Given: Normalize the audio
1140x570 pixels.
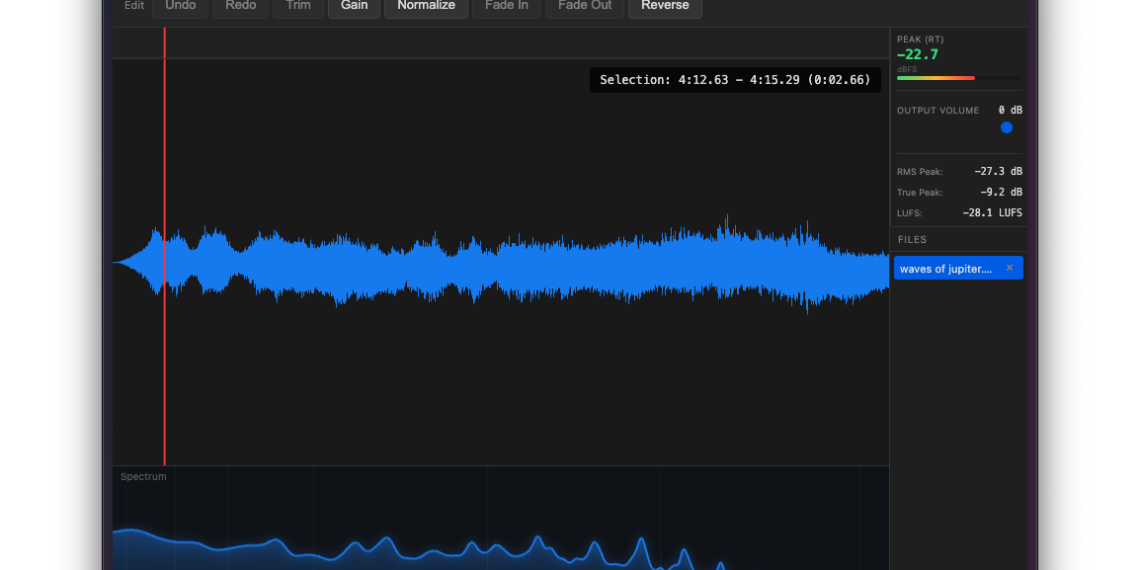Looking at the screenshot, I should coord(426,6).
